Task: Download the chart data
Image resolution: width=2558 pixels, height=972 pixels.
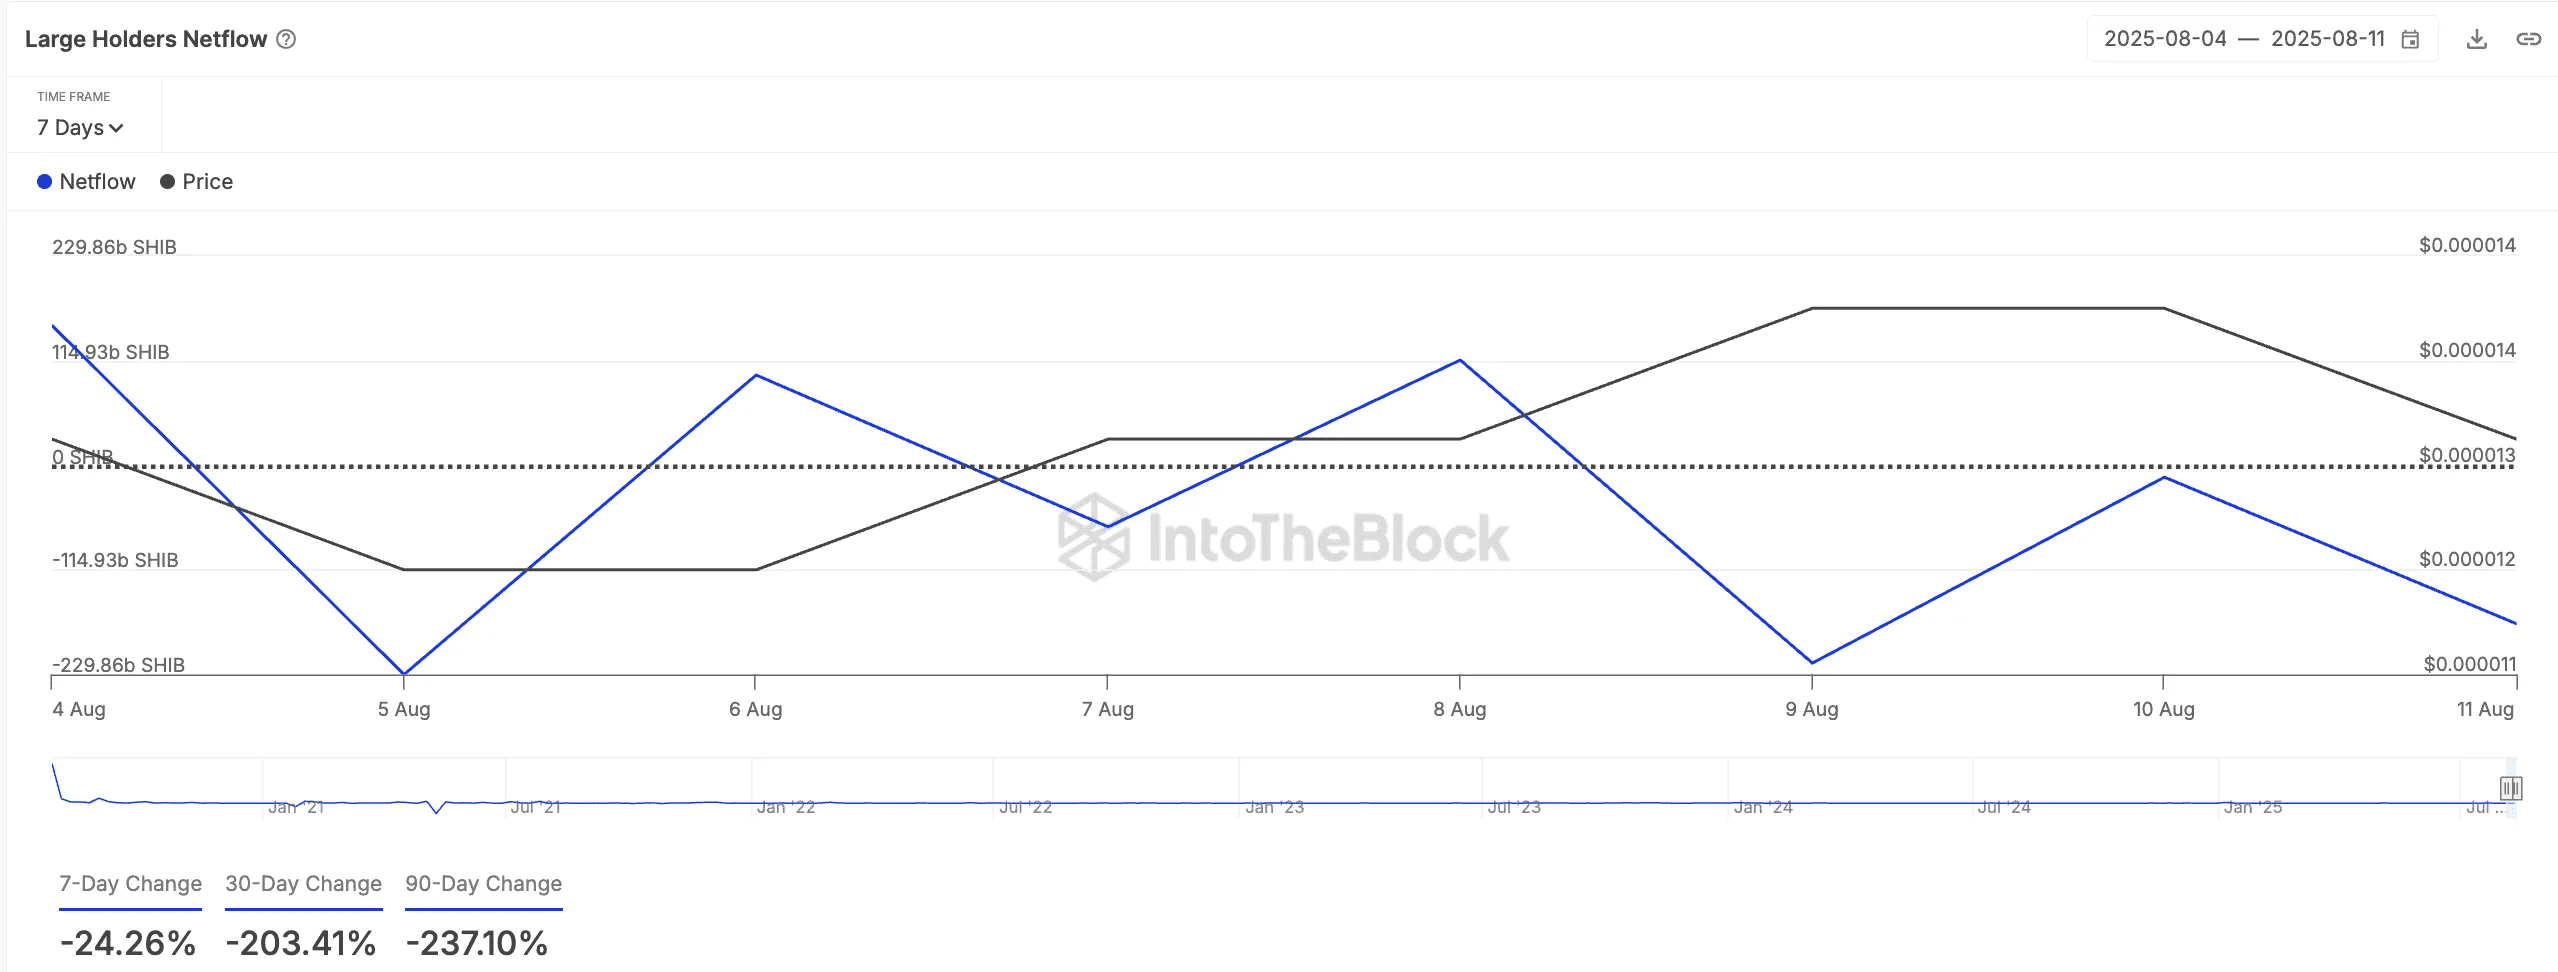Action: (x=2476, y=39)
